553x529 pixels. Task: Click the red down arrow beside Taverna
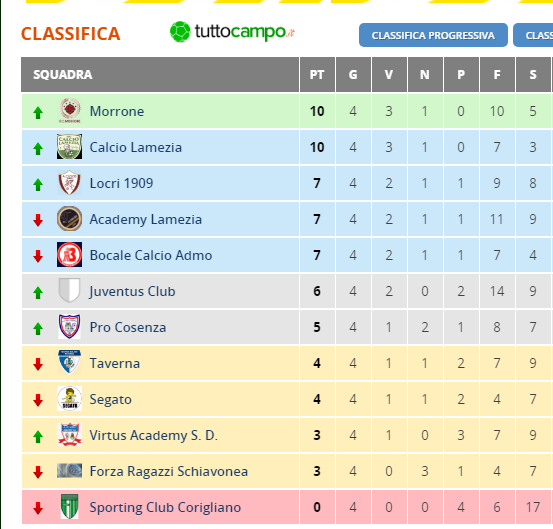(x=38, y=364)
